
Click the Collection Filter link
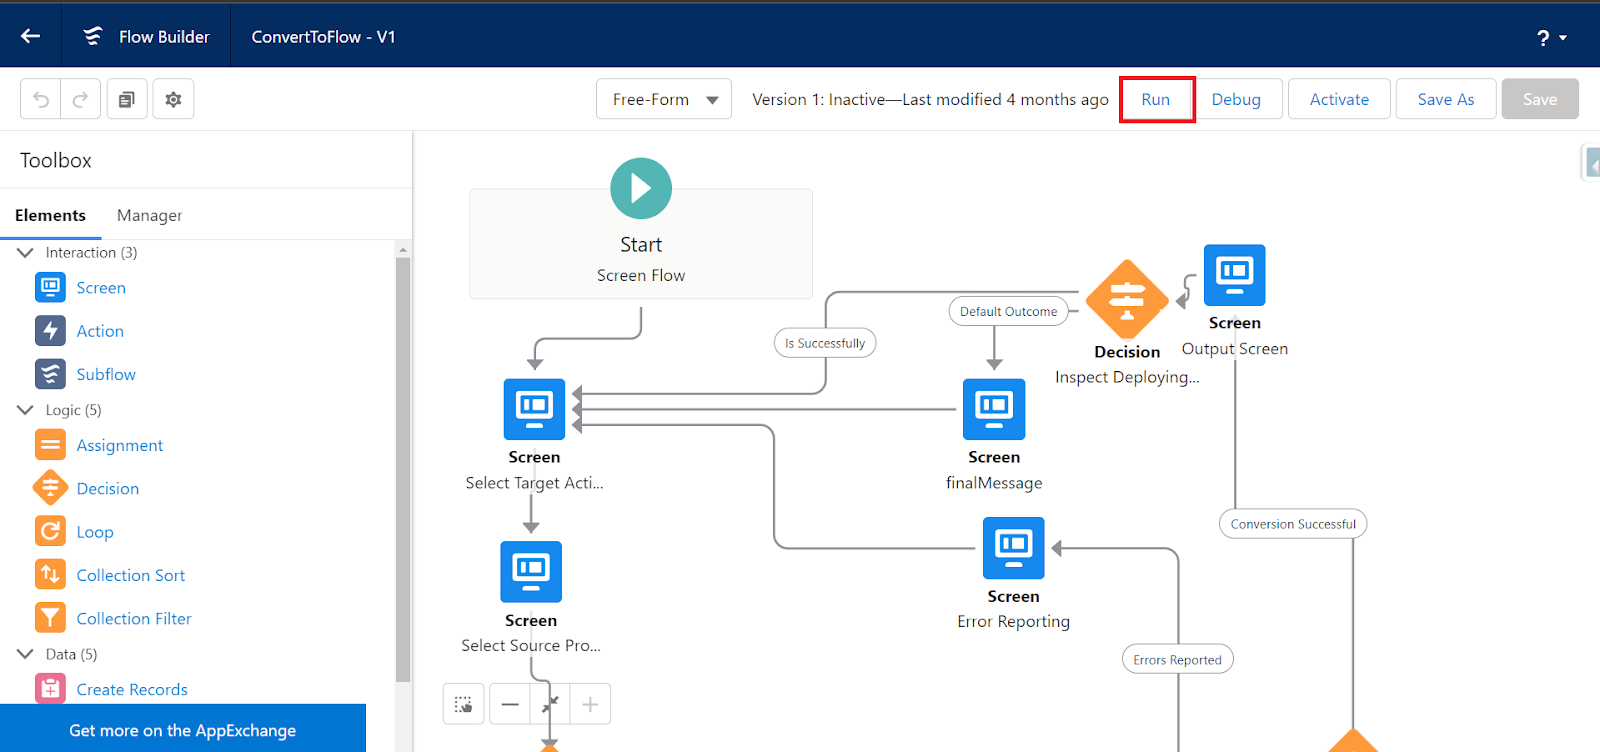(x=134, y=619)
